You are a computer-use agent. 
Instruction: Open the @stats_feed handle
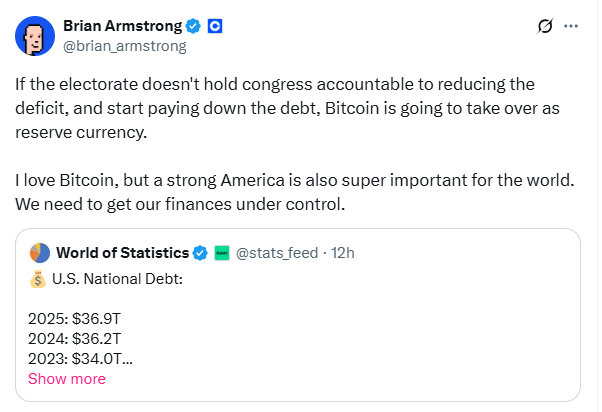point(276,253)
